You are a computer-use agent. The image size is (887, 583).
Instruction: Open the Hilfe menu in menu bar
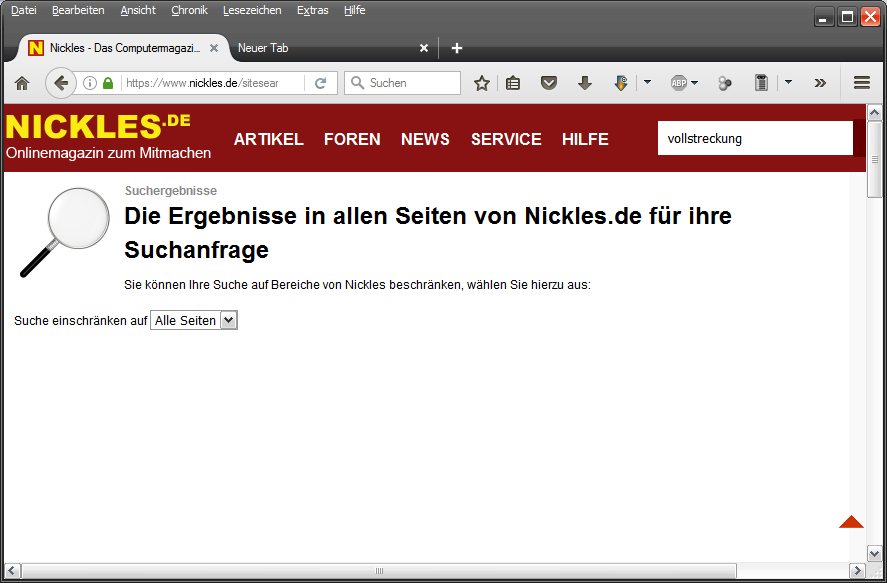point(355,10)
